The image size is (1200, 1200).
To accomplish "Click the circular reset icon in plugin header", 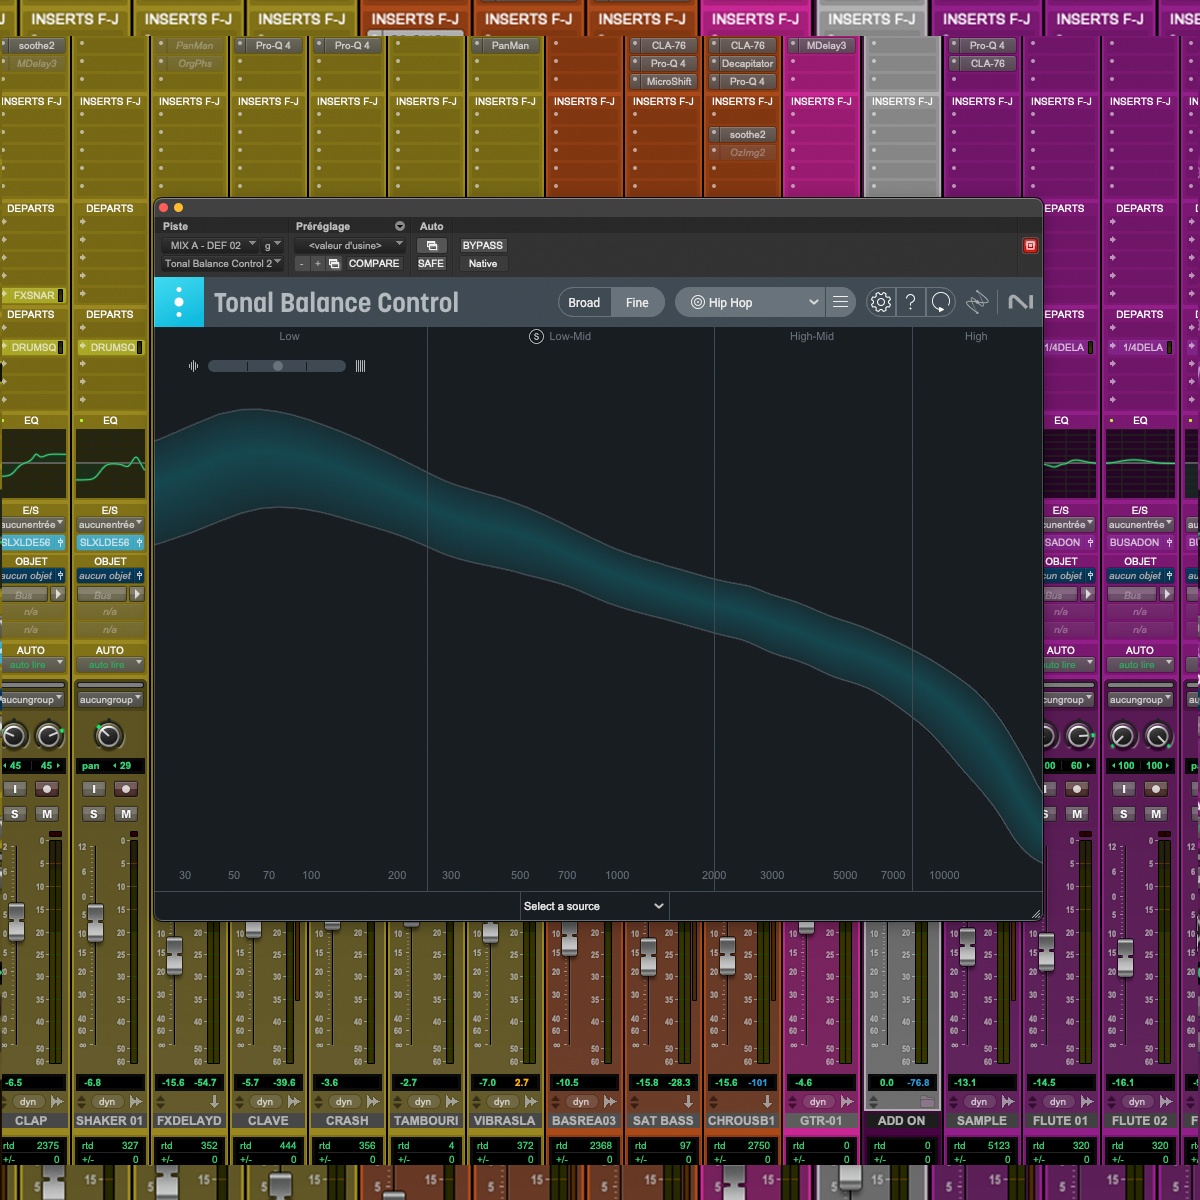I will click(941, 302).
